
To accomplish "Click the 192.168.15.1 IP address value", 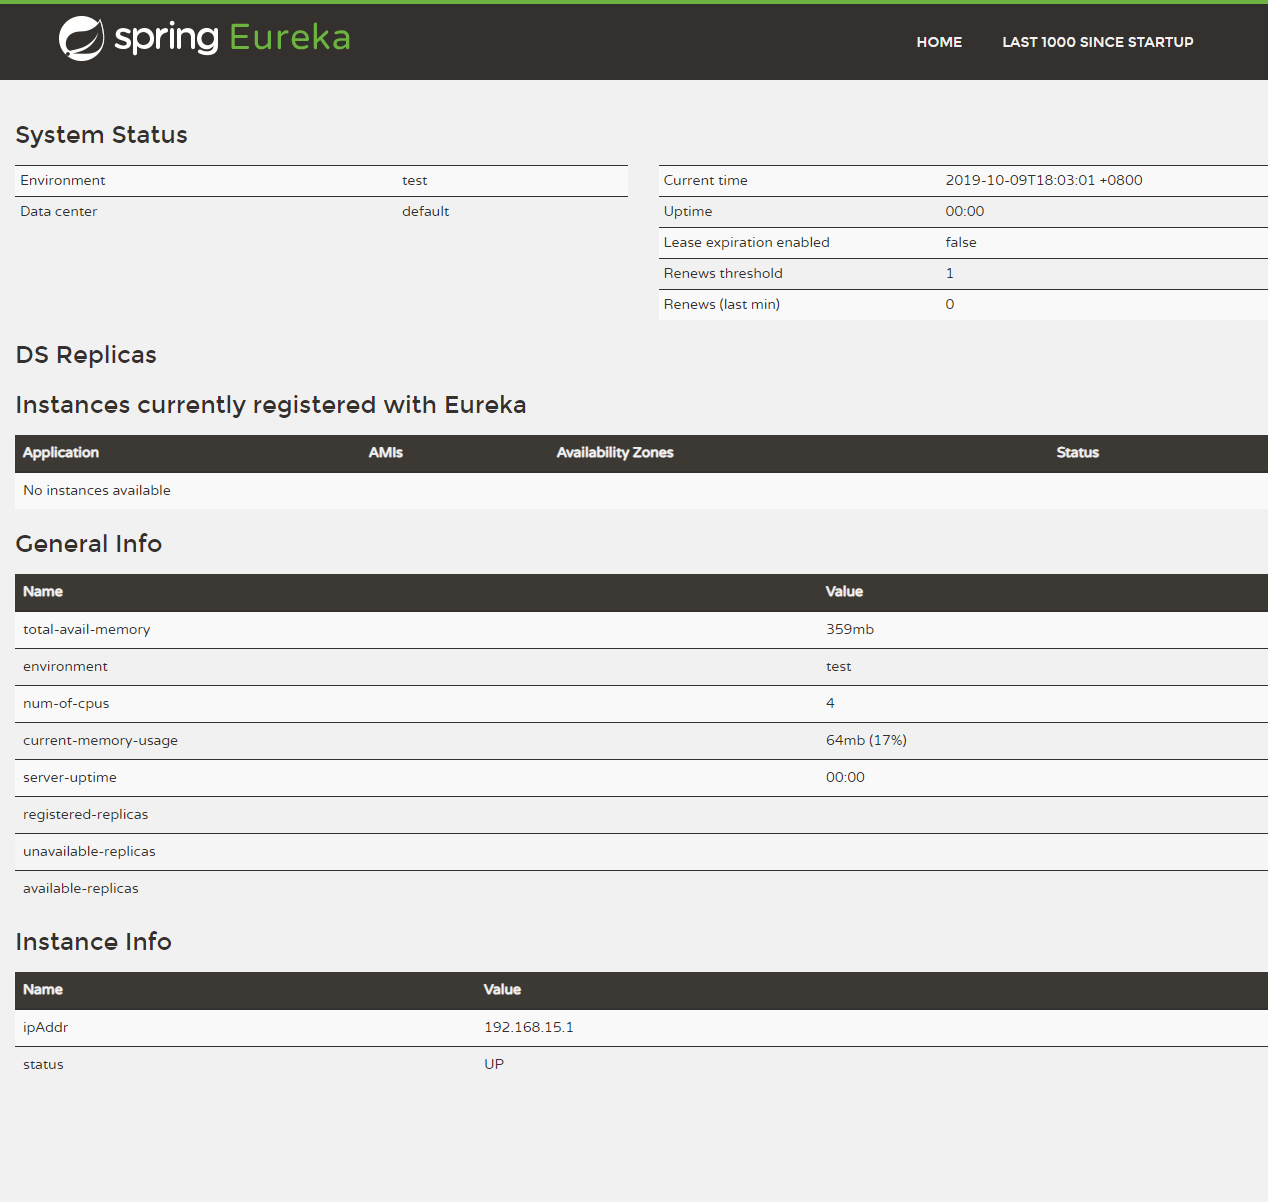I will (x=529, y=1028).
